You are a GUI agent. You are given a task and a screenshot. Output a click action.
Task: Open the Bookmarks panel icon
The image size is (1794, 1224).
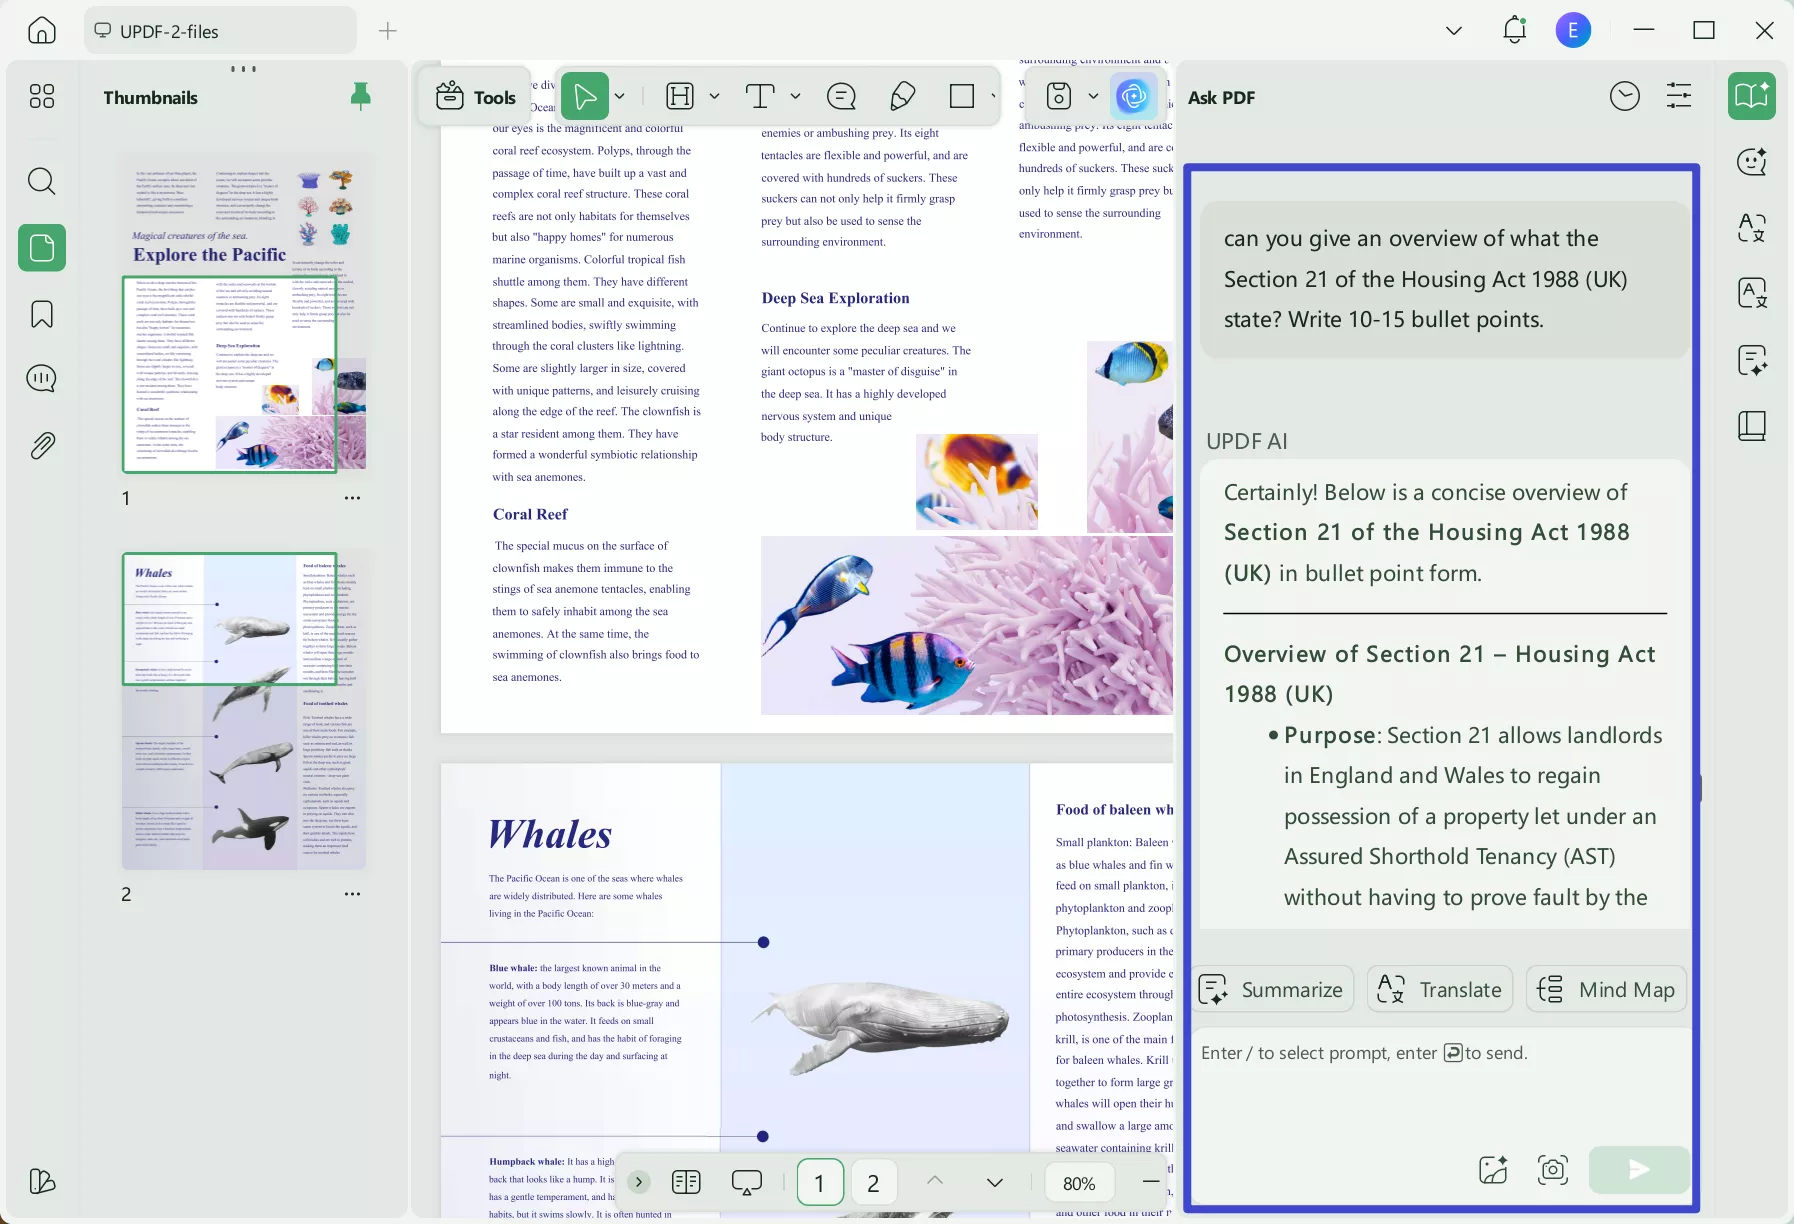pos(41,314)
